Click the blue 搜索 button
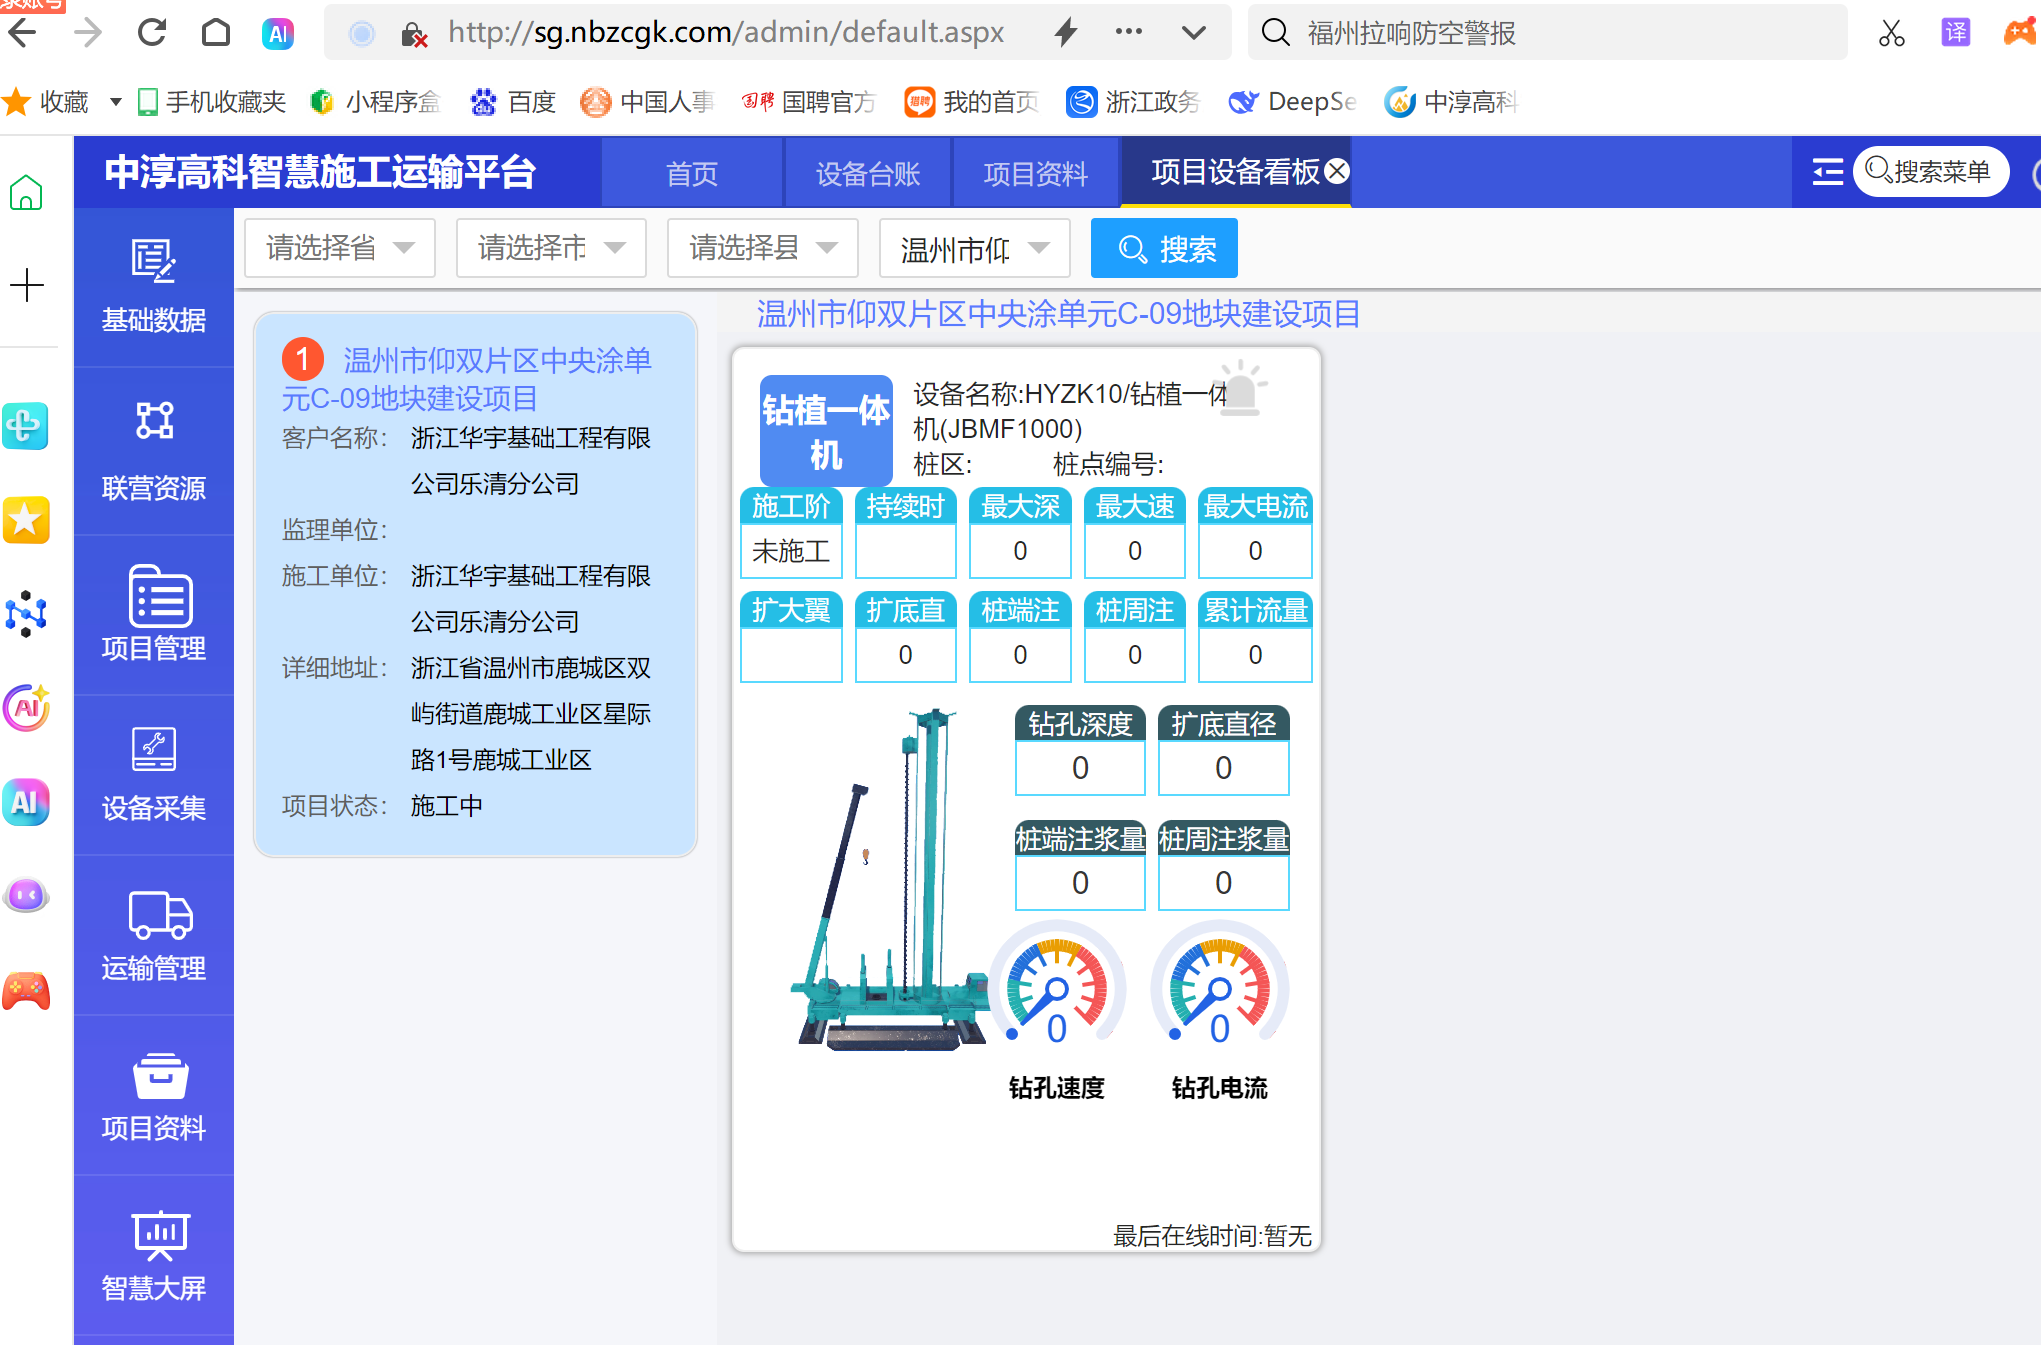The width and height of the screenshot is (2041, 1345). pyautogui.click(x=1164, y=249)
